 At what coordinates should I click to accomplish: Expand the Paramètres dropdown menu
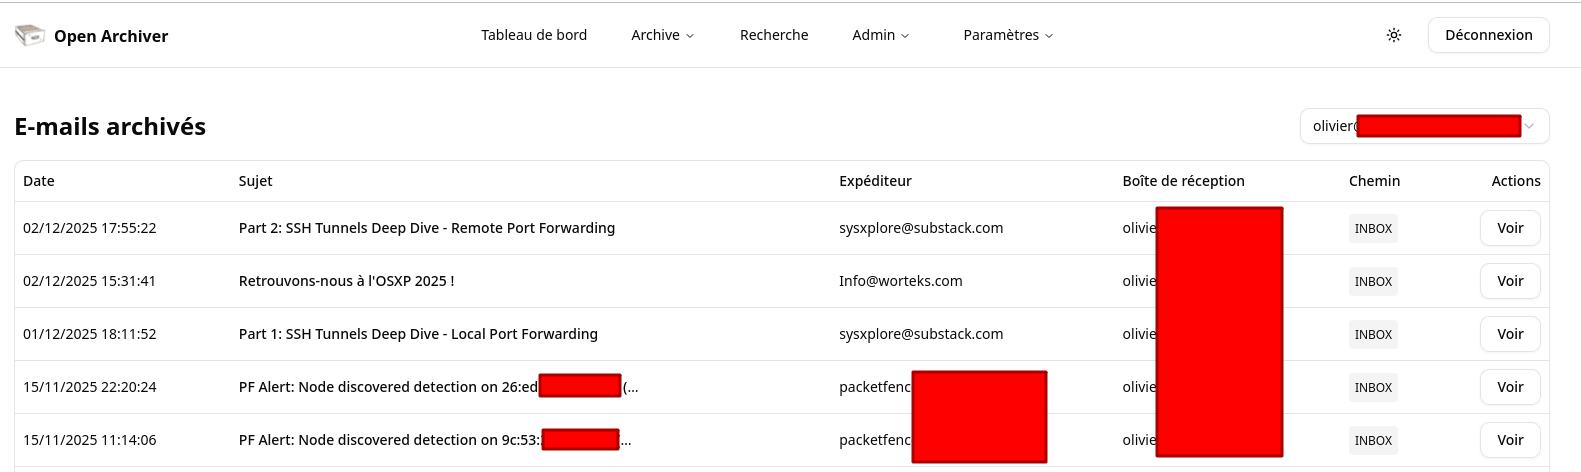1008,35
